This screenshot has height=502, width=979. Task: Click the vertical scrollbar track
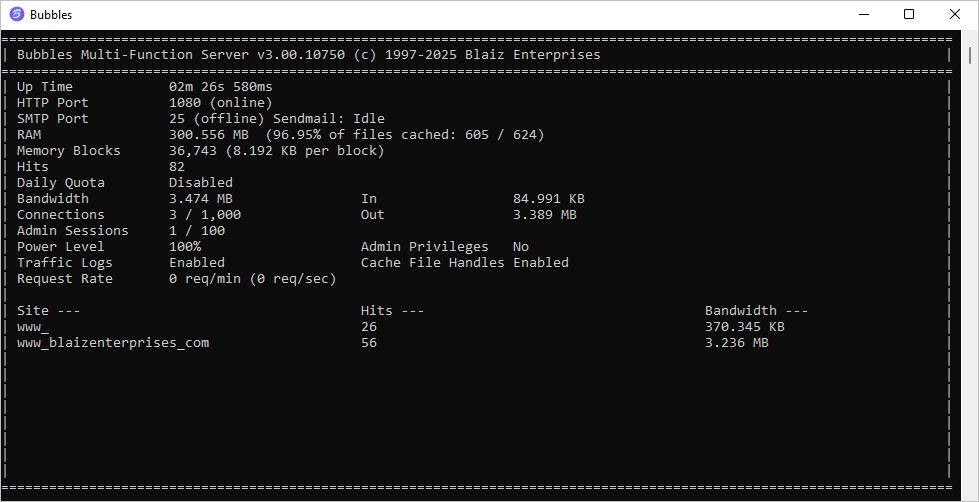(x=970, y=300)
